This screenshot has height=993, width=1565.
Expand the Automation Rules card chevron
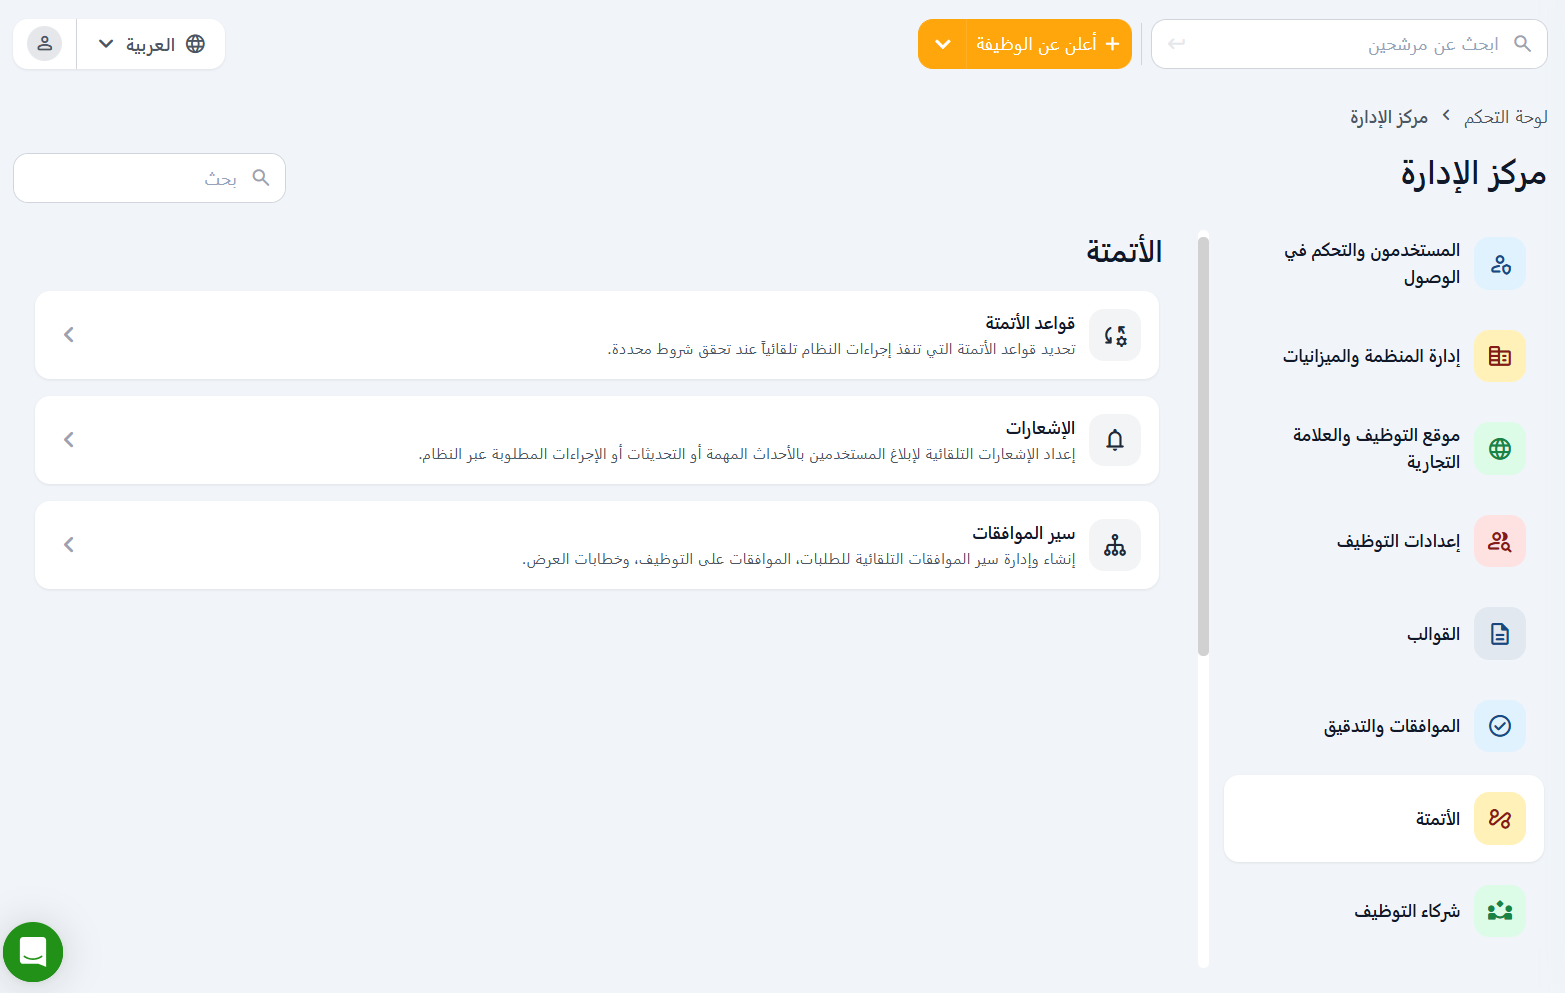point(69,335)
